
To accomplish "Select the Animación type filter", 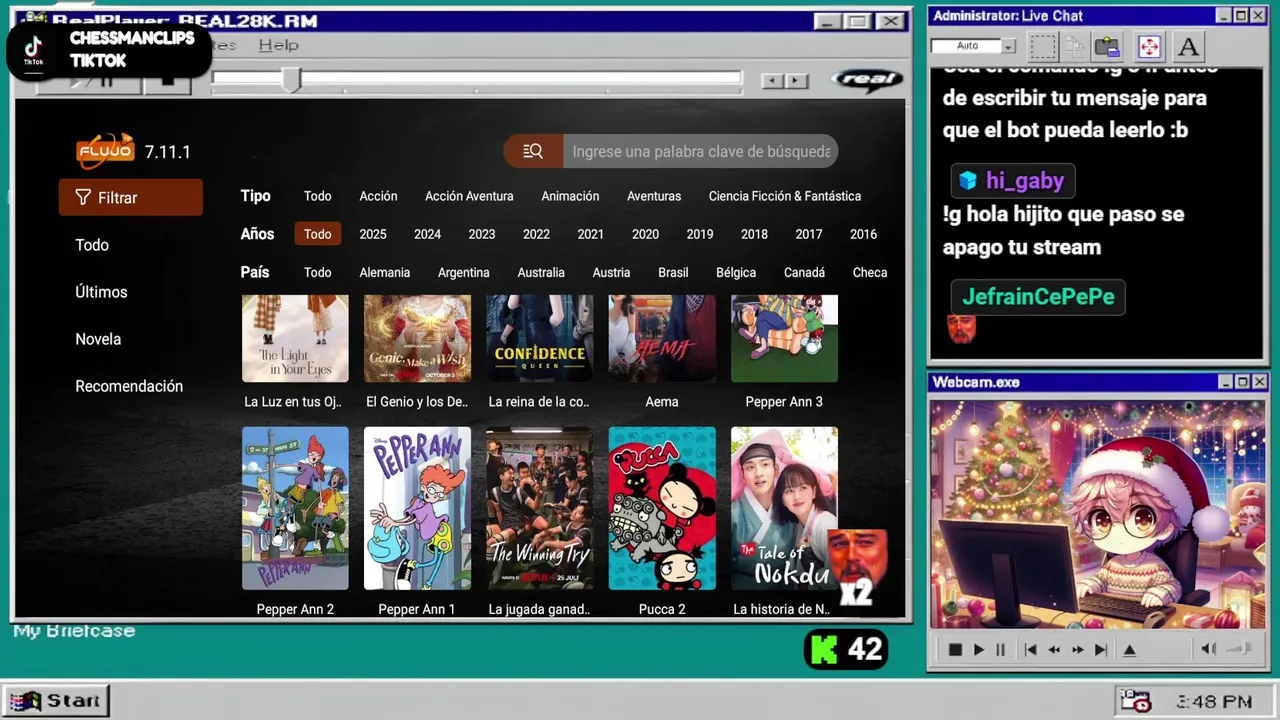I will (570, 196).
